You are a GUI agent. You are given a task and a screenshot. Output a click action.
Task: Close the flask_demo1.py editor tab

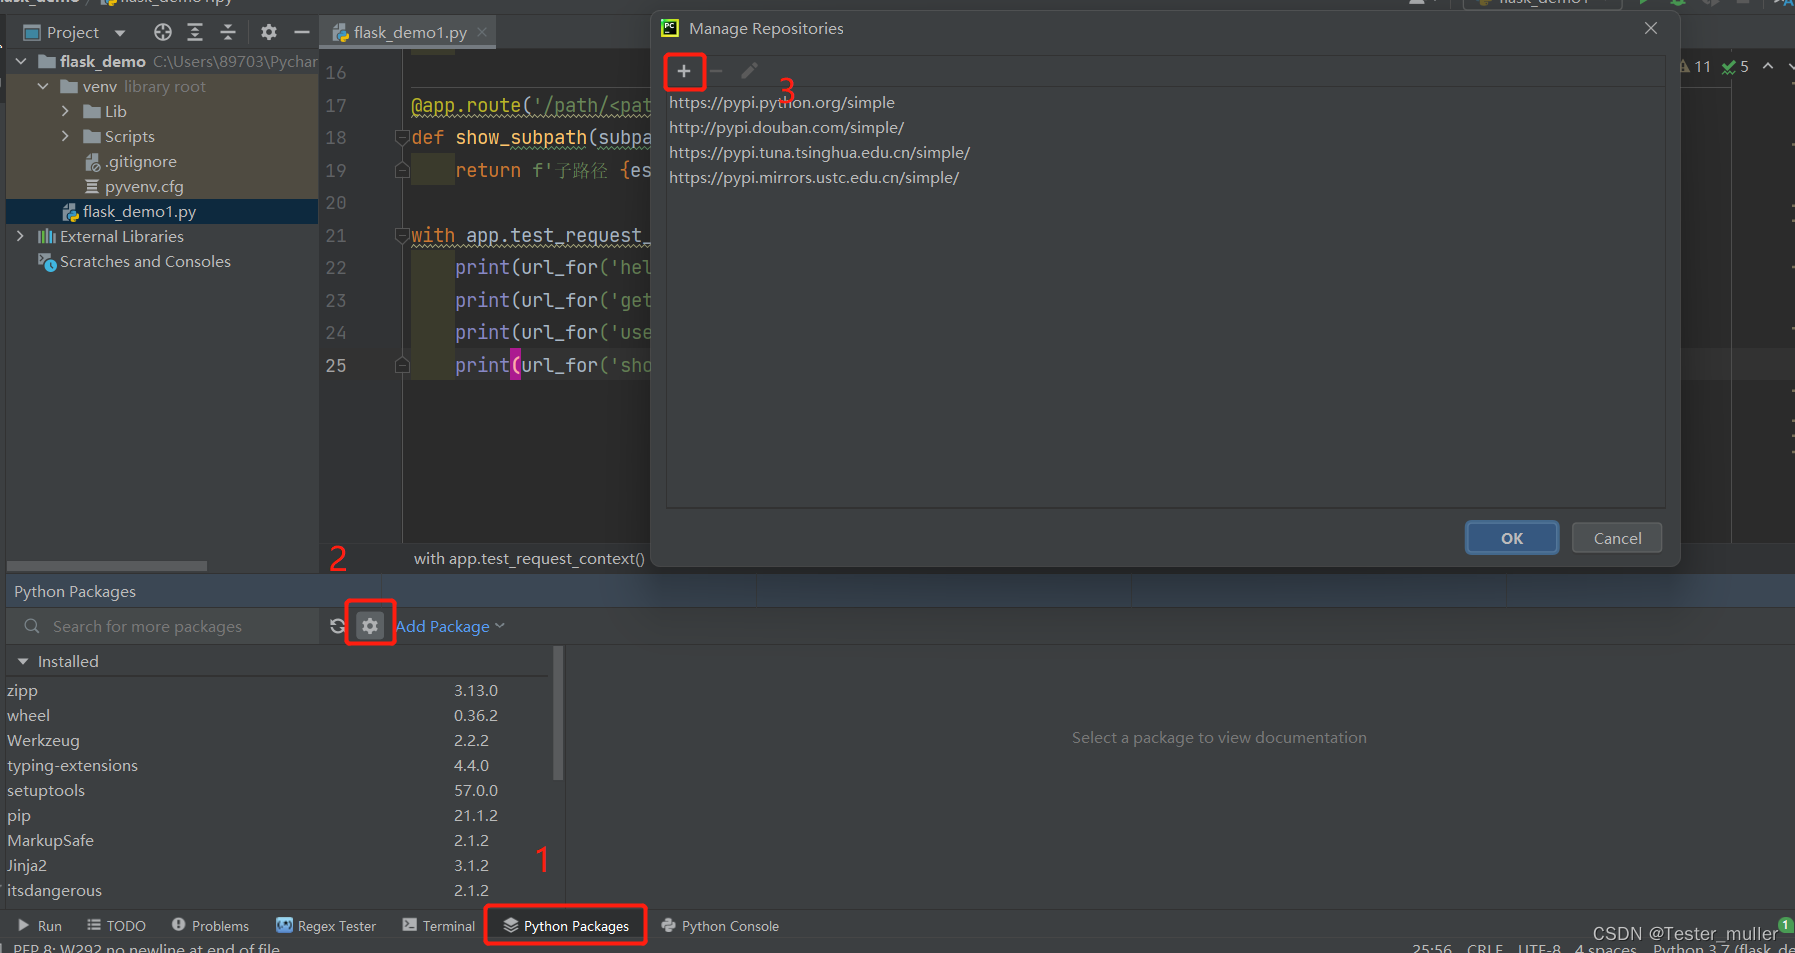coord(482,32)
